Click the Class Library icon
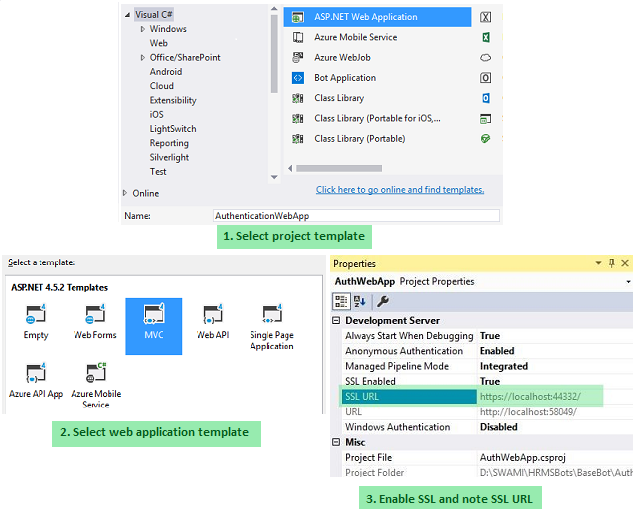Image resolution: width=638 pixels, height=511 pixels. (298, 98)
